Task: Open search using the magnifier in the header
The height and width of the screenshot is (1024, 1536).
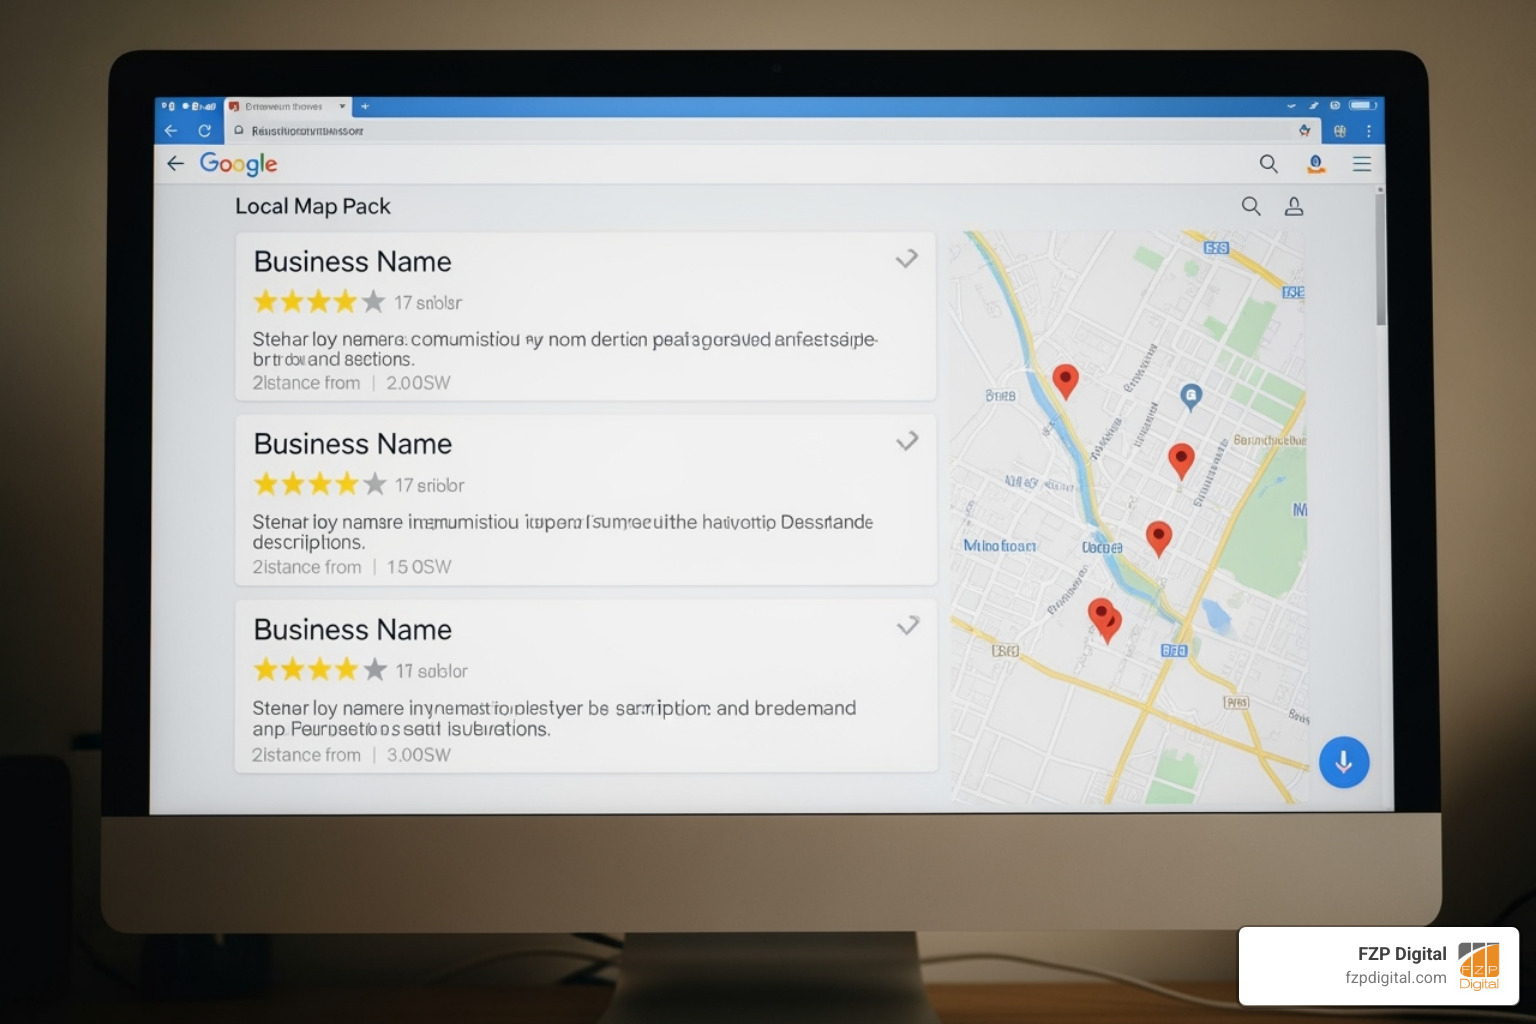Action: pyautogui.click(x=1268, y=164)
